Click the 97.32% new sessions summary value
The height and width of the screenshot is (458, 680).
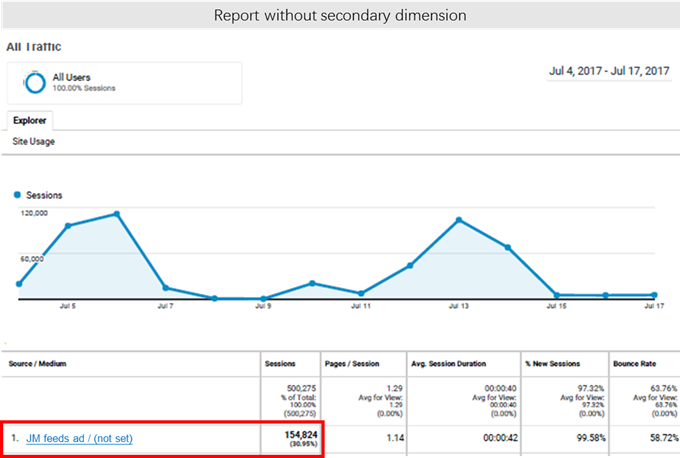tap(591, 388)
